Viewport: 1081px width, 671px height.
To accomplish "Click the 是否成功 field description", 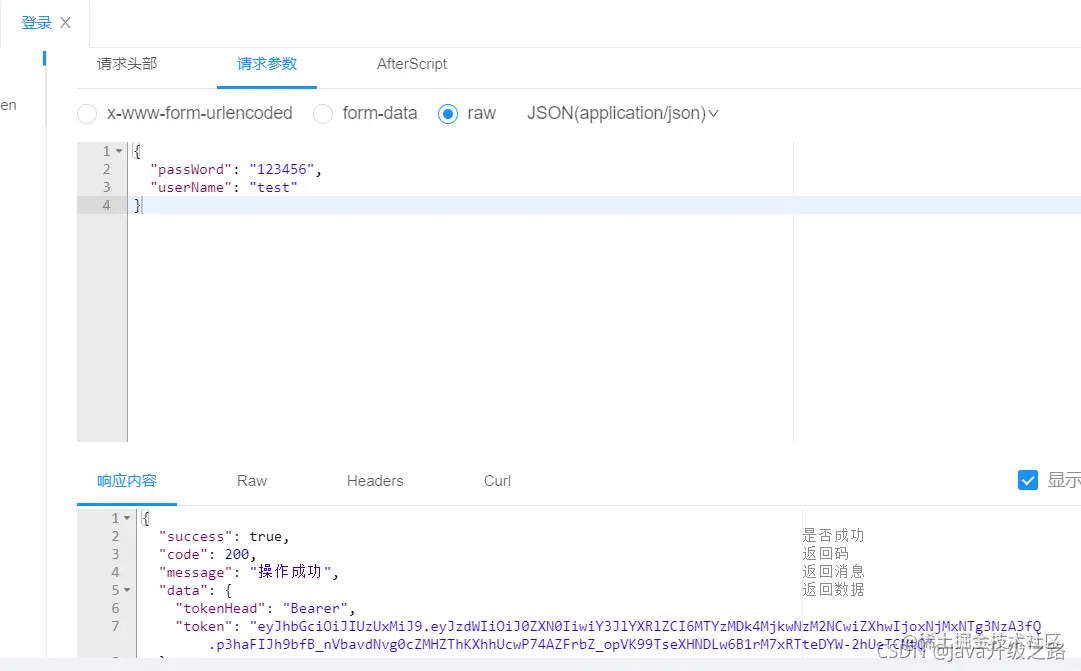I will [x=833, y=535].
